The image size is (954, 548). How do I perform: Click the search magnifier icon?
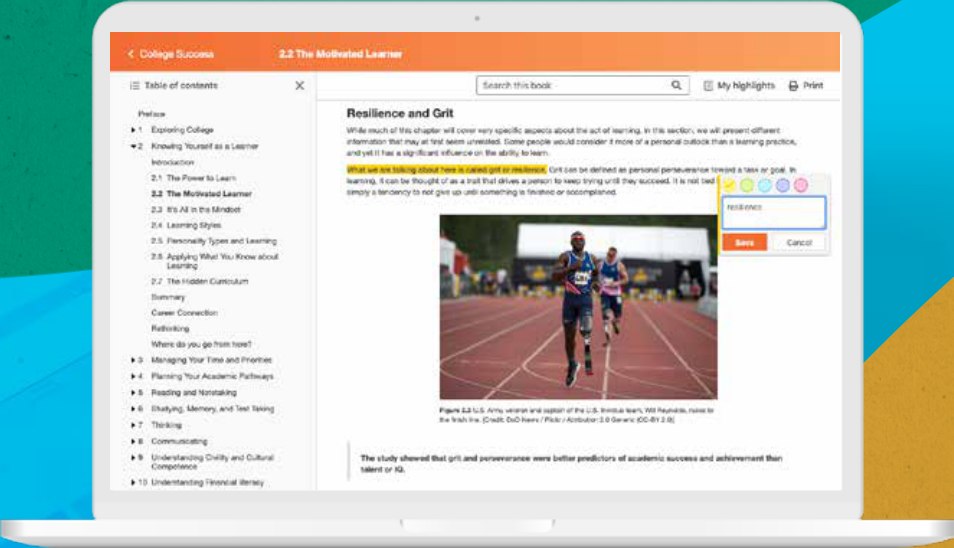click(x=676, y=85)
